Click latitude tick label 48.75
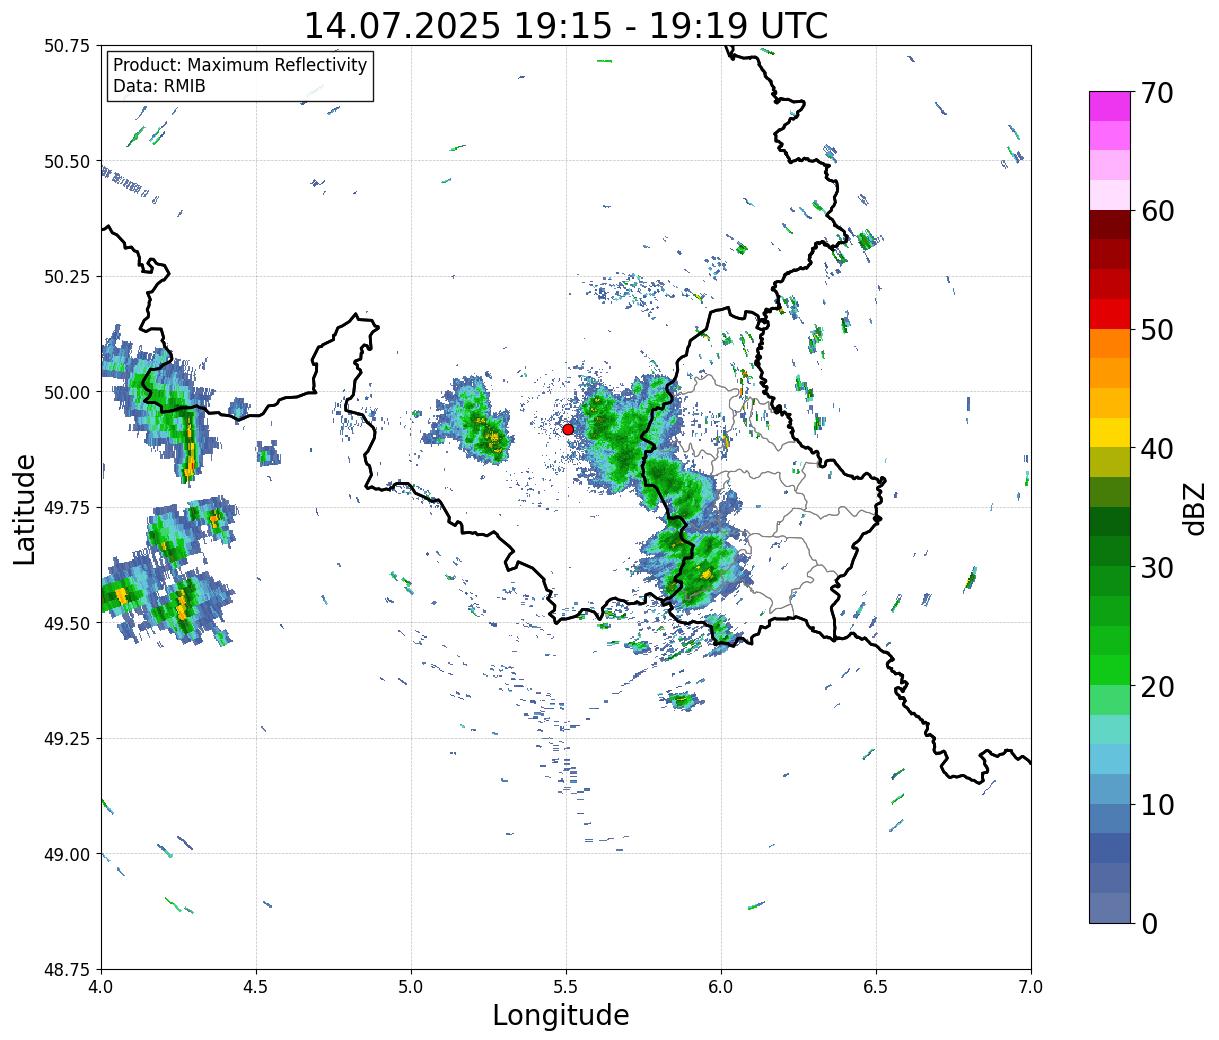This screenshot has height=1040, width=1219. coord(67,970)
